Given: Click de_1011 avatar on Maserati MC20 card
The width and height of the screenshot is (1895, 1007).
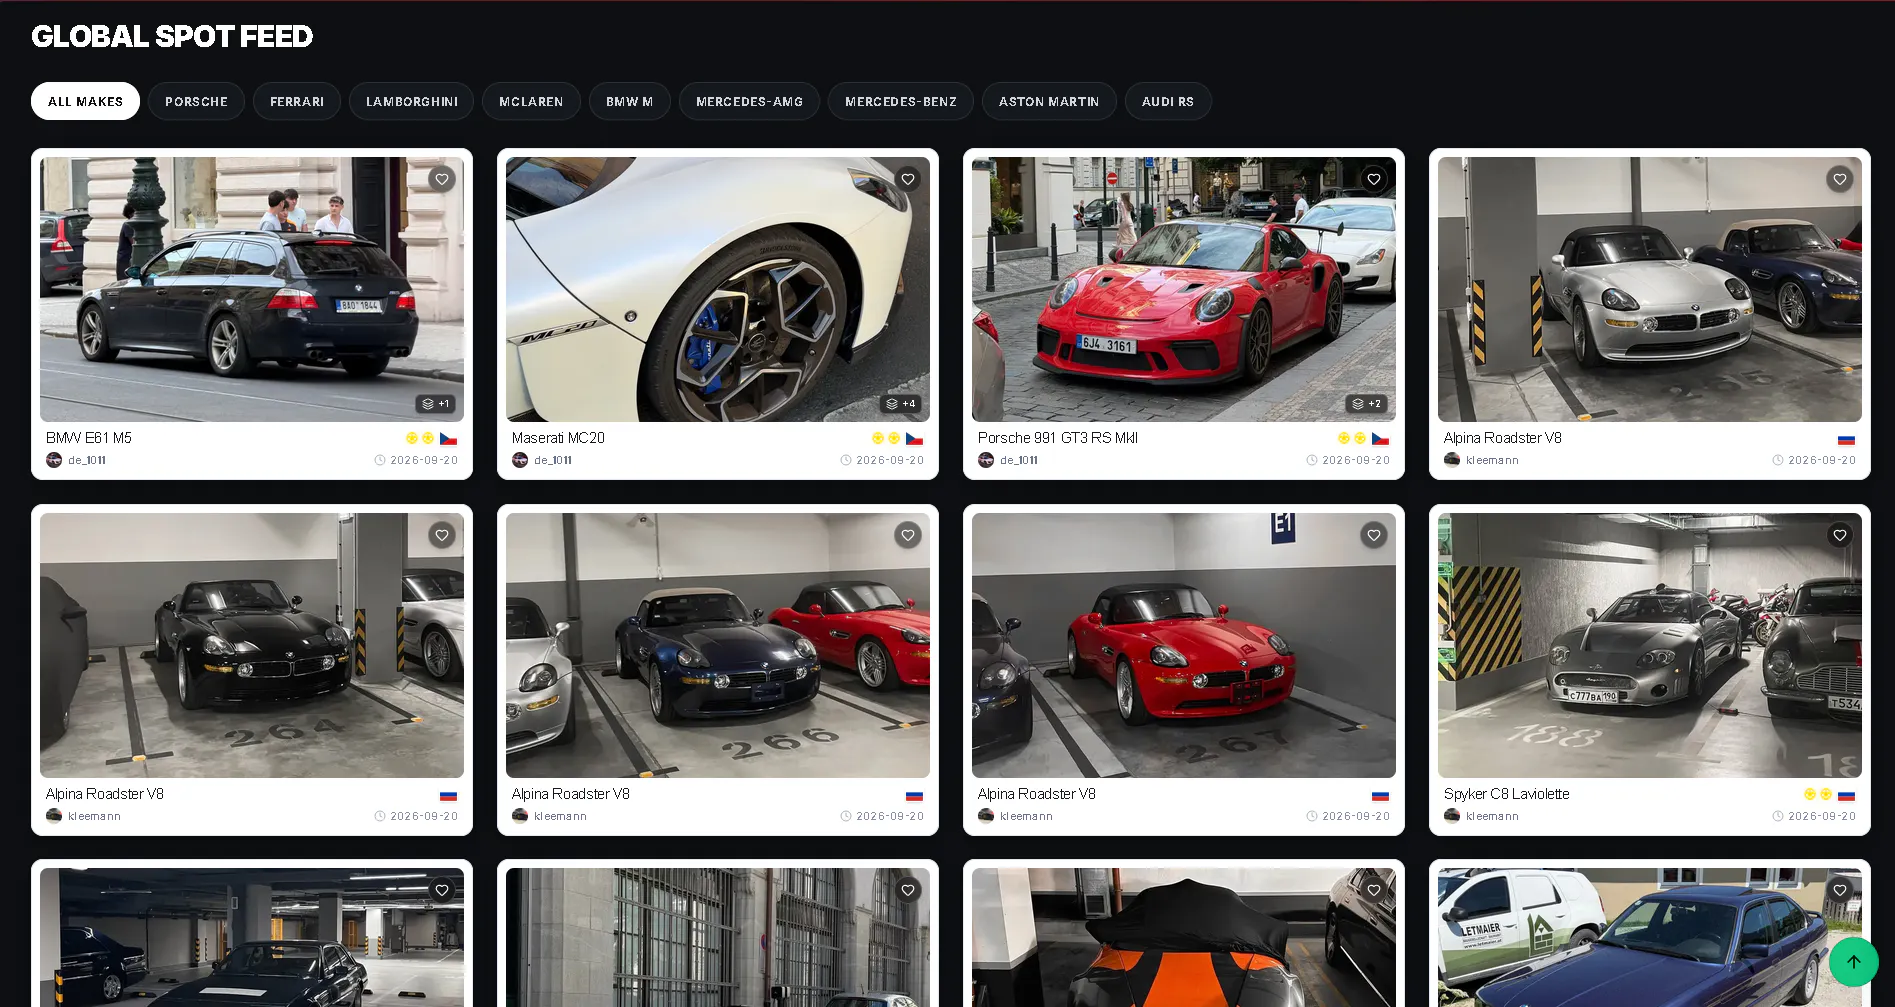Looking at the screenshot, I should tap(520, 460).
